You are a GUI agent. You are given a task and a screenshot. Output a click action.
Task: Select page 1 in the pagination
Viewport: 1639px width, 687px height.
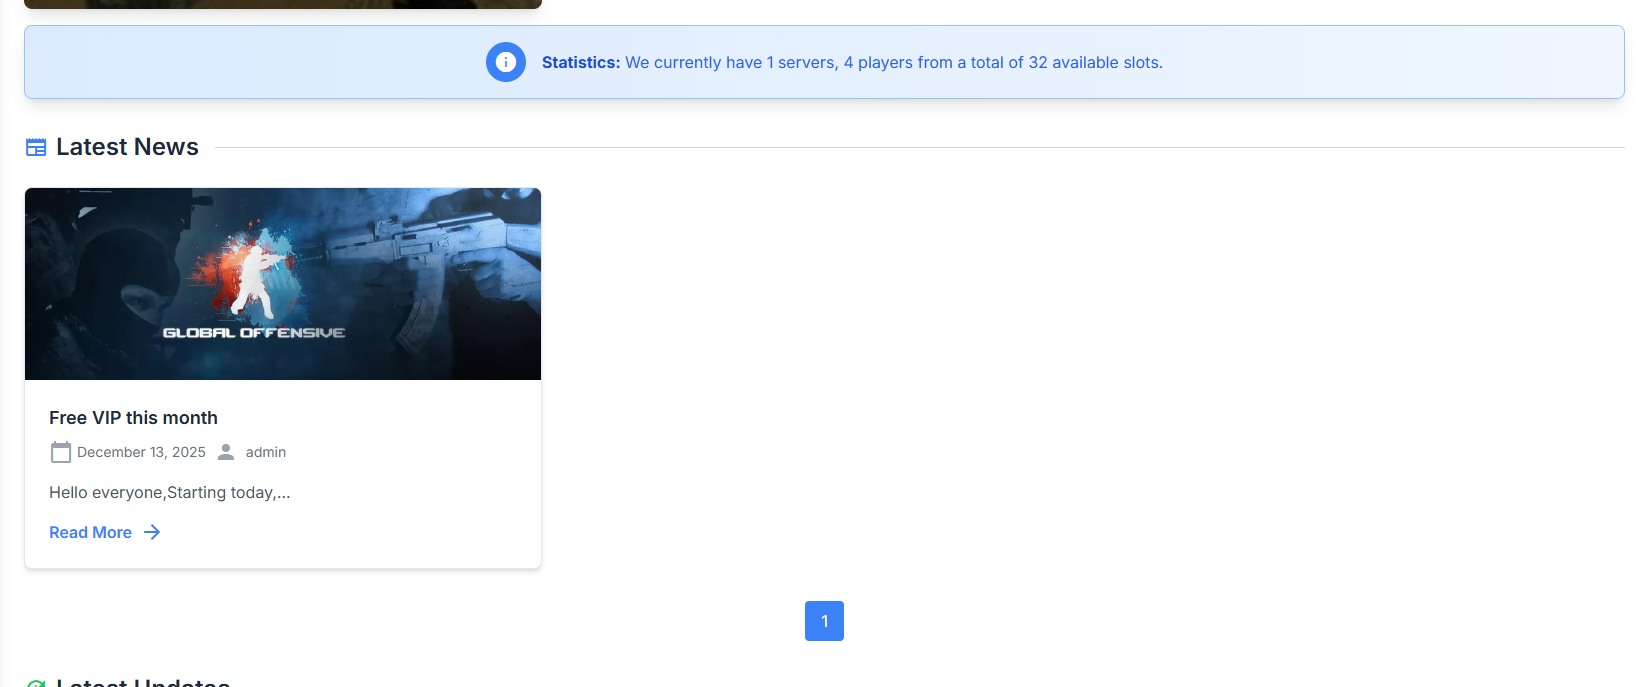click(x=824, y=621)
